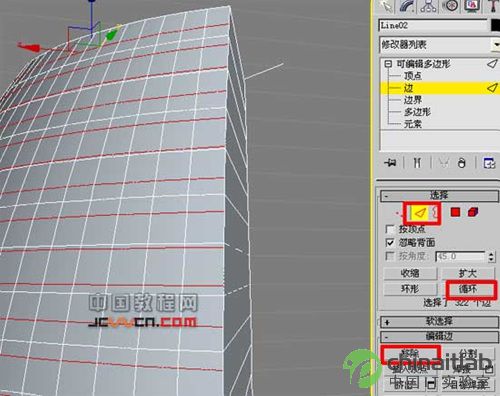Open the black object color swatch
The image size is (500, 396).
(495, 25)
